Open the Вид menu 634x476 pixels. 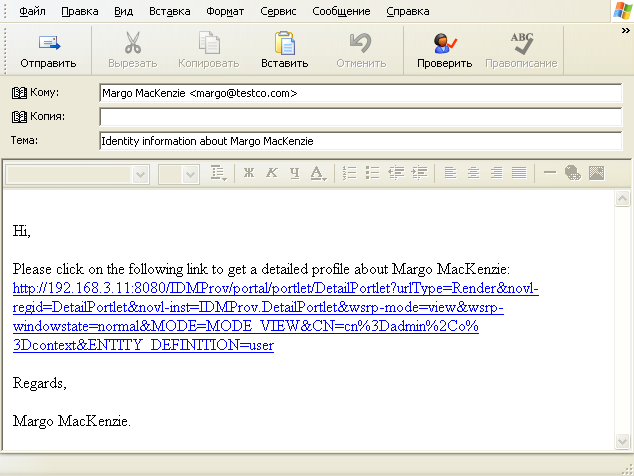[123, 11]
